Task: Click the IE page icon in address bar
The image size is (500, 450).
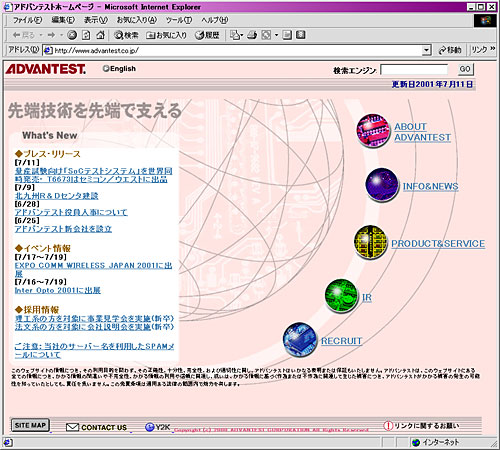Action: 48,50
